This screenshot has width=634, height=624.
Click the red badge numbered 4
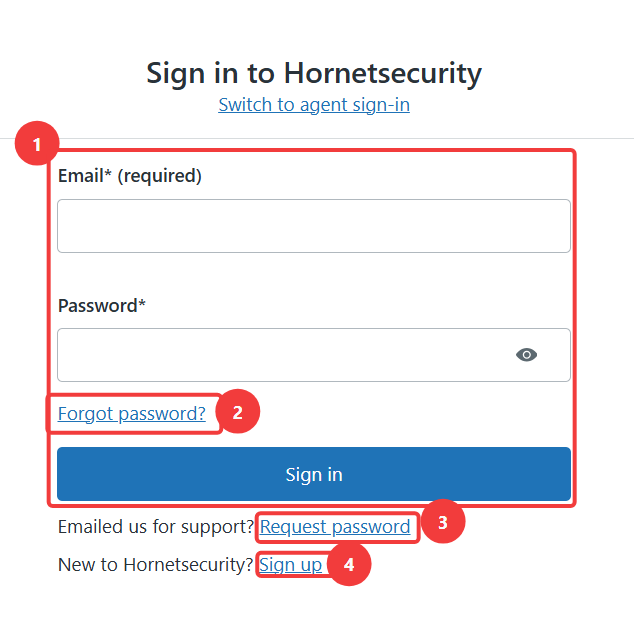click(x=349, y=564)
